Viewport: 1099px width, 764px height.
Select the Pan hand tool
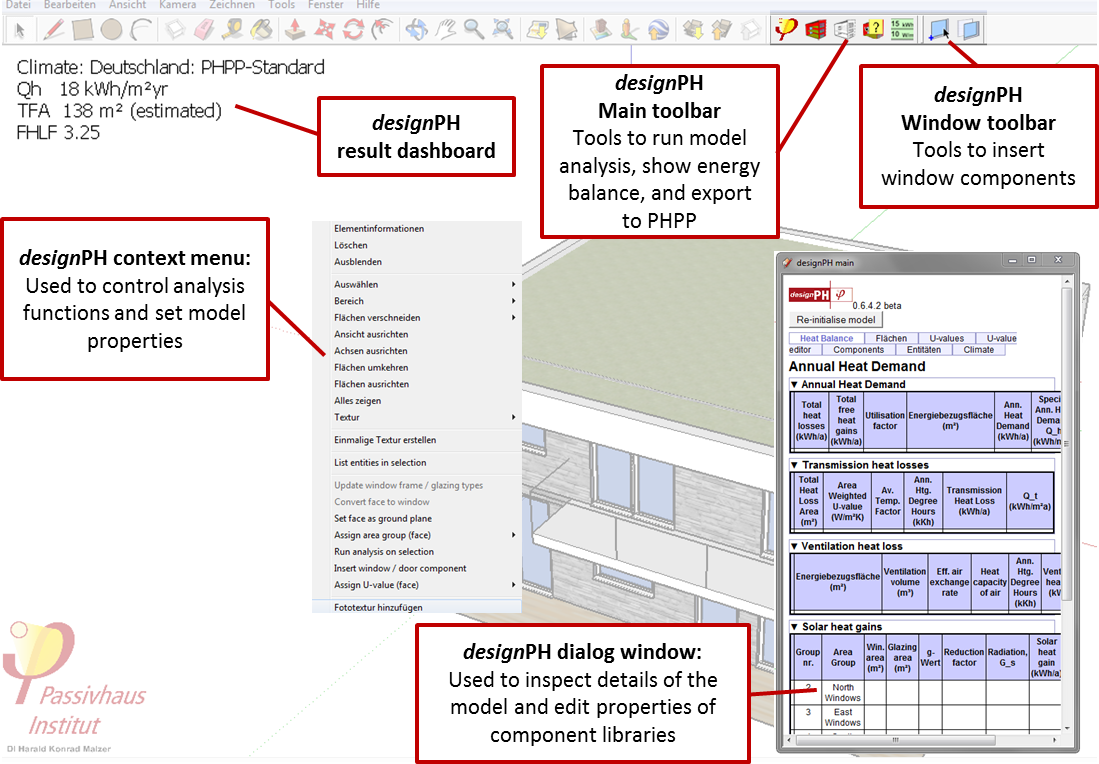[x=445, y=29]
